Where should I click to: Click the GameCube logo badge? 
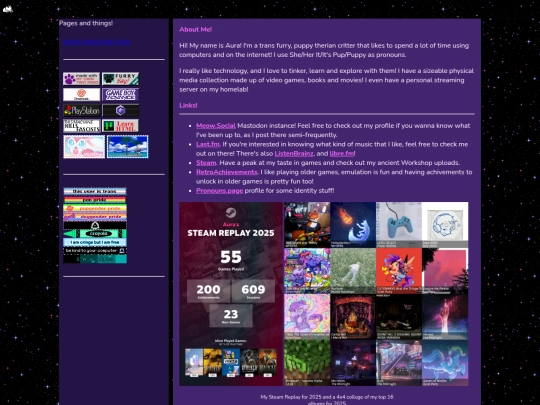click(121, 111)
